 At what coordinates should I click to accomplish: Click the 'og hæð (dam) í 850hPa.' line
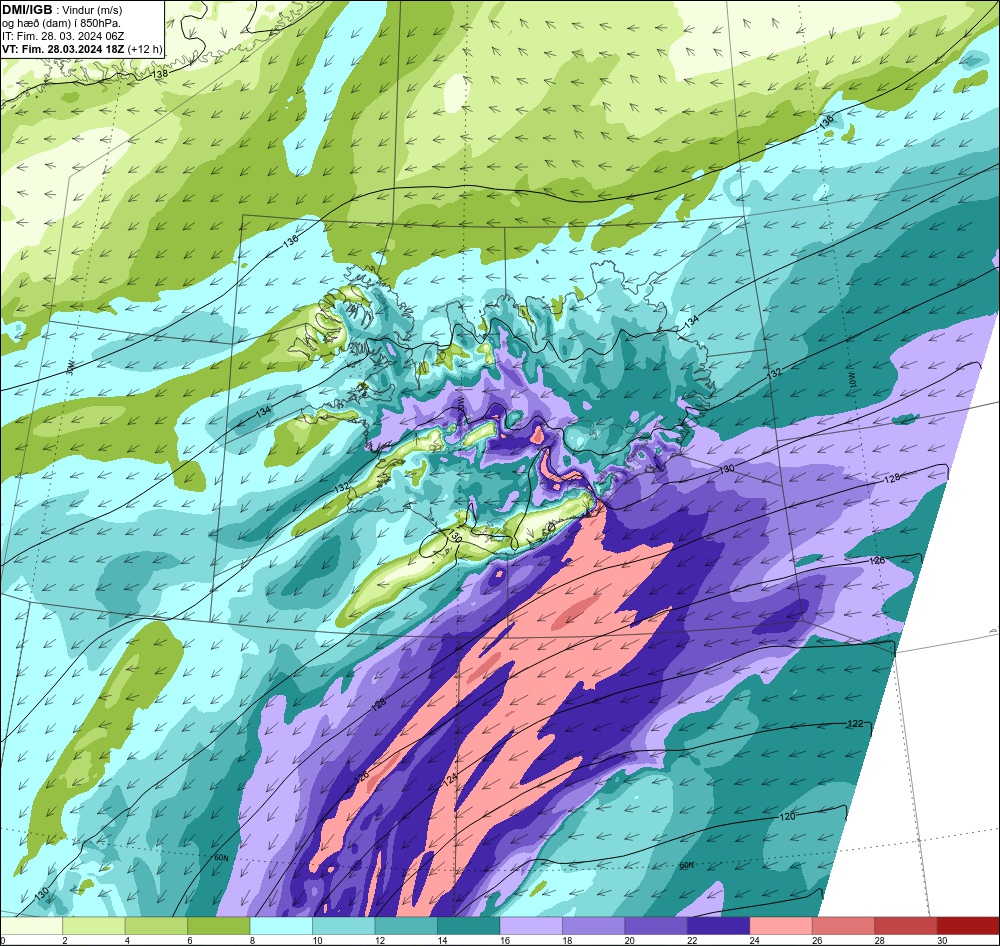pos(62,24)
